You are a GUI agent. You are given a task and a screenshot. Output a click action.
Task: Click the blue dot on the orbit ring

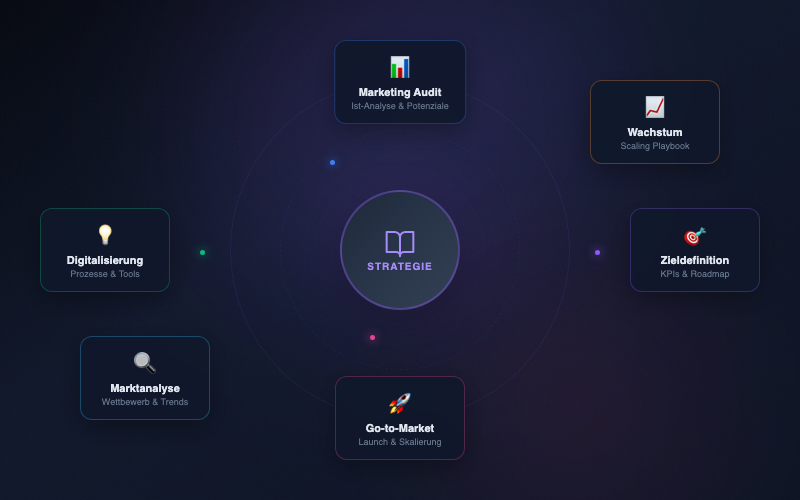click(x=332, y=162)
